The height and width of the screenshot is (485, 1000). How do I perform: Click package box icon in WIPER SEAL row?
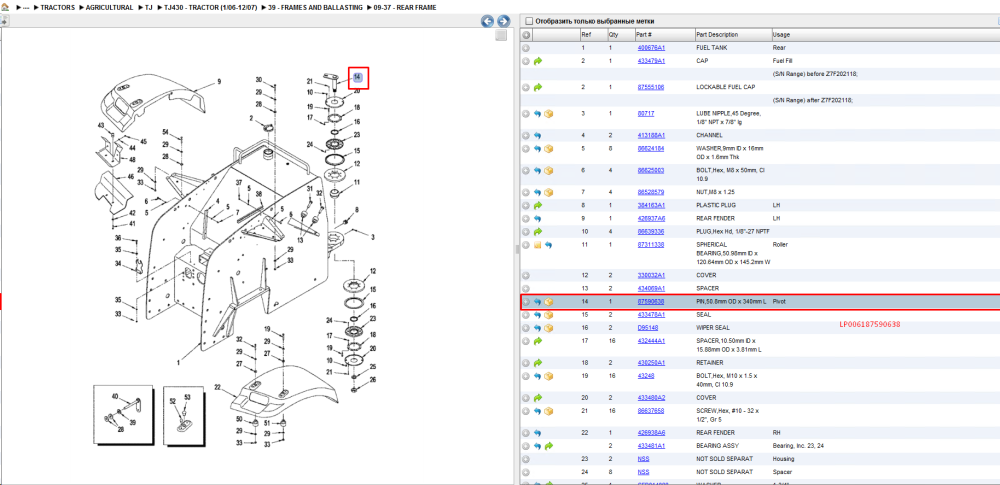(x=548, y=328)
